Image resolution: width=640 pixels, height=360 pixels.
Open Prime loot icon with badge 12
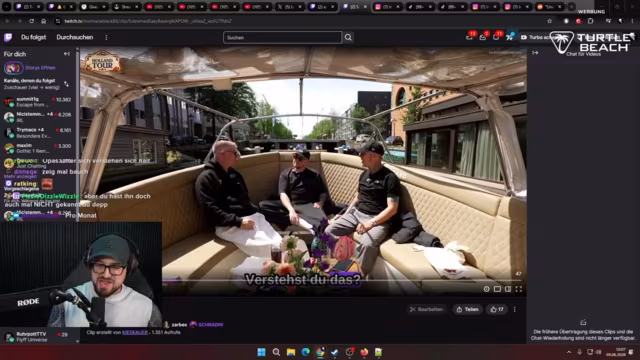(x=469, y=37)
